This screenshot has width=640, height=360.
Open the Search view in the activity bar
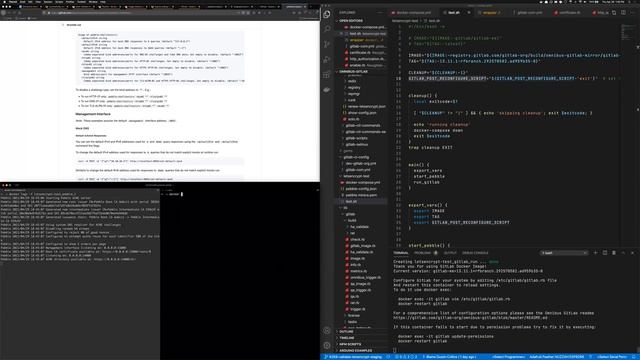click(327, 29)
